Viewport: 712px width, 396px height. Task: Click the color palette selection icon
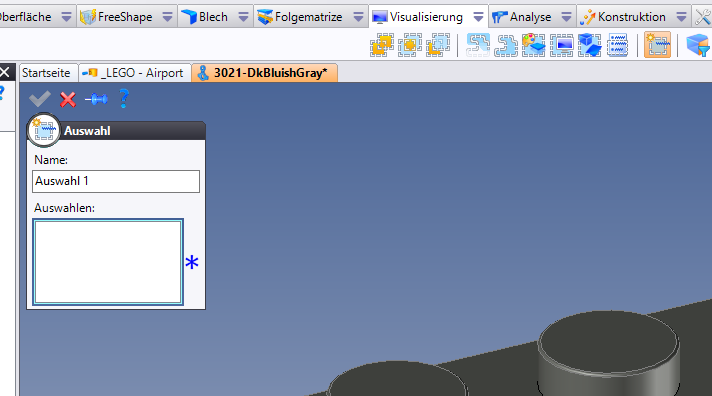[534, 45]
